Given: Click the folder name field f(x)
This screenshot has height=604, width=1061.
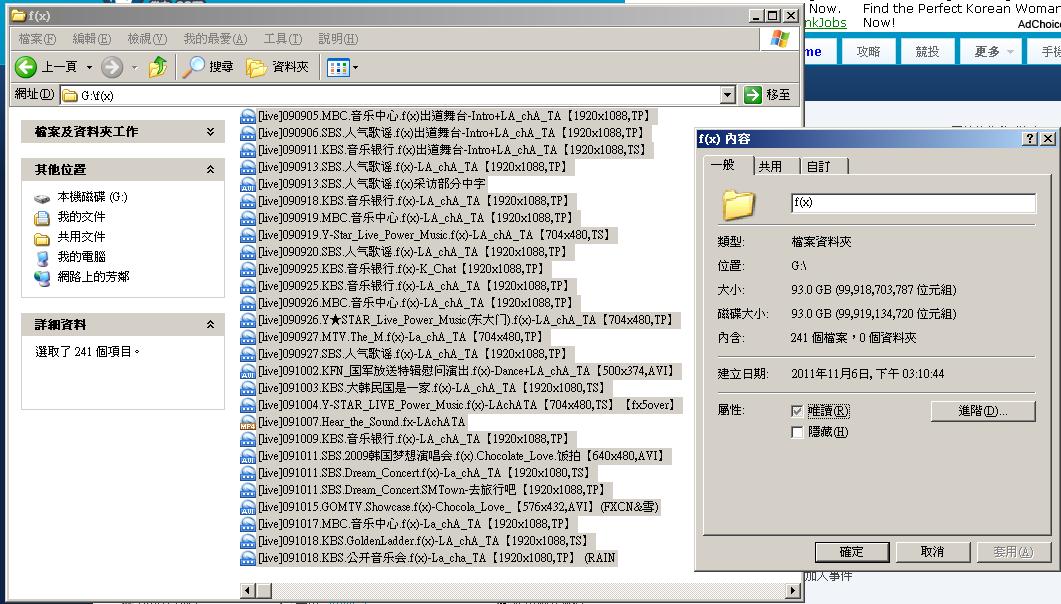Looking at the screenshot, I should (913, 202).
